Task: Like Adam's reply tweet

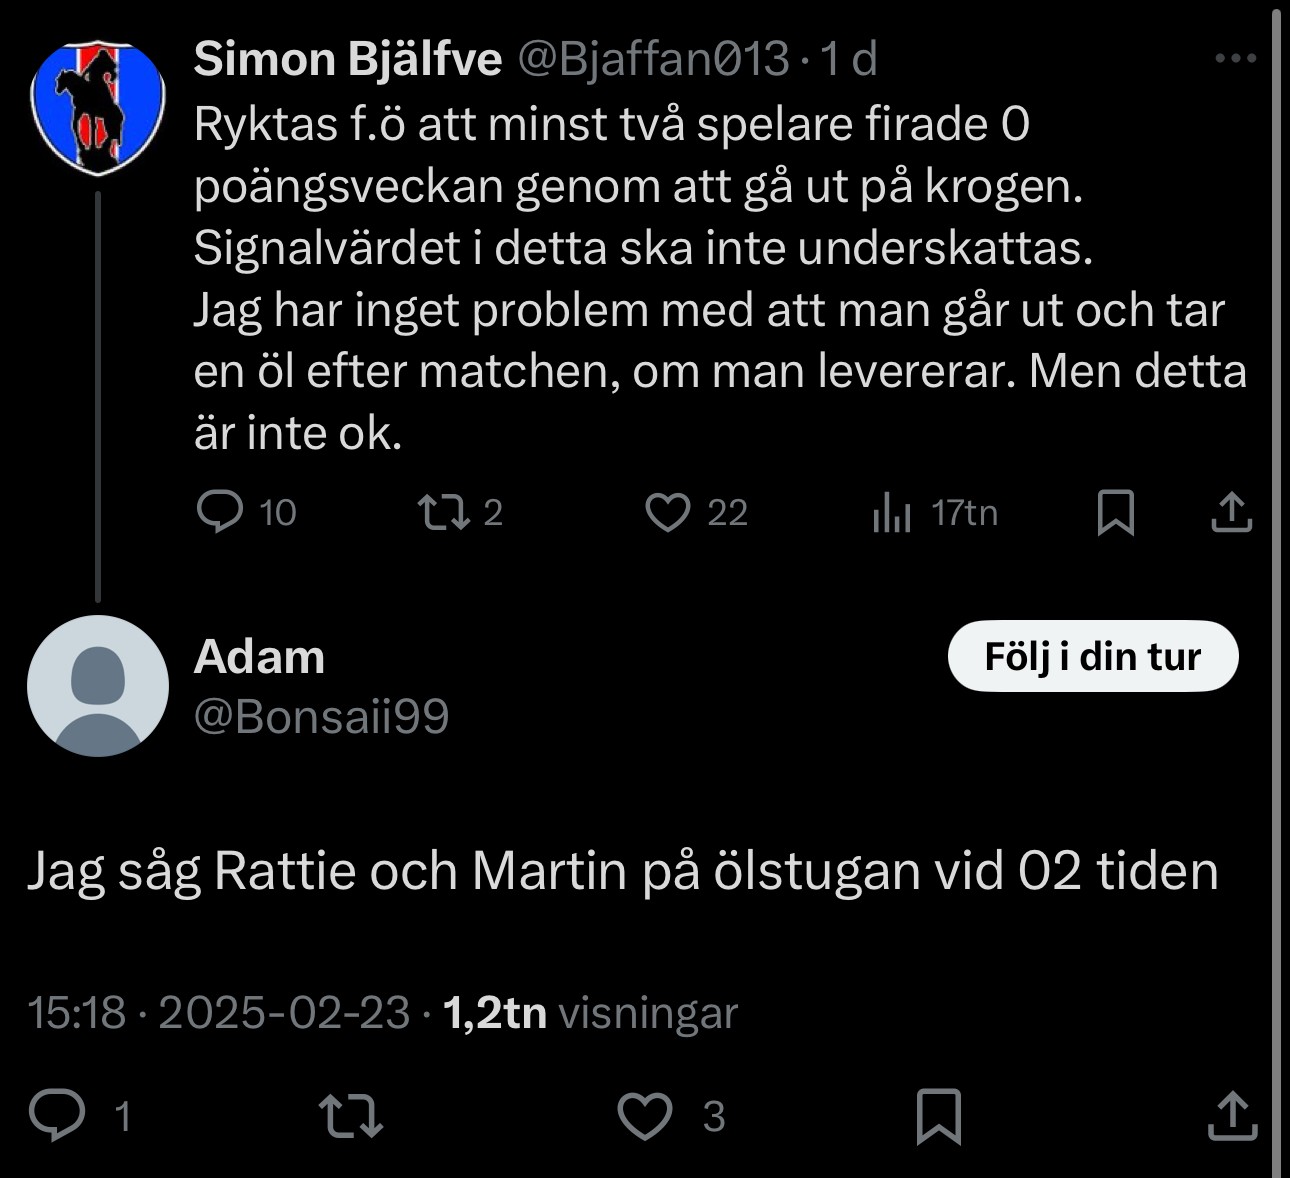Action: coord(645,1115)
